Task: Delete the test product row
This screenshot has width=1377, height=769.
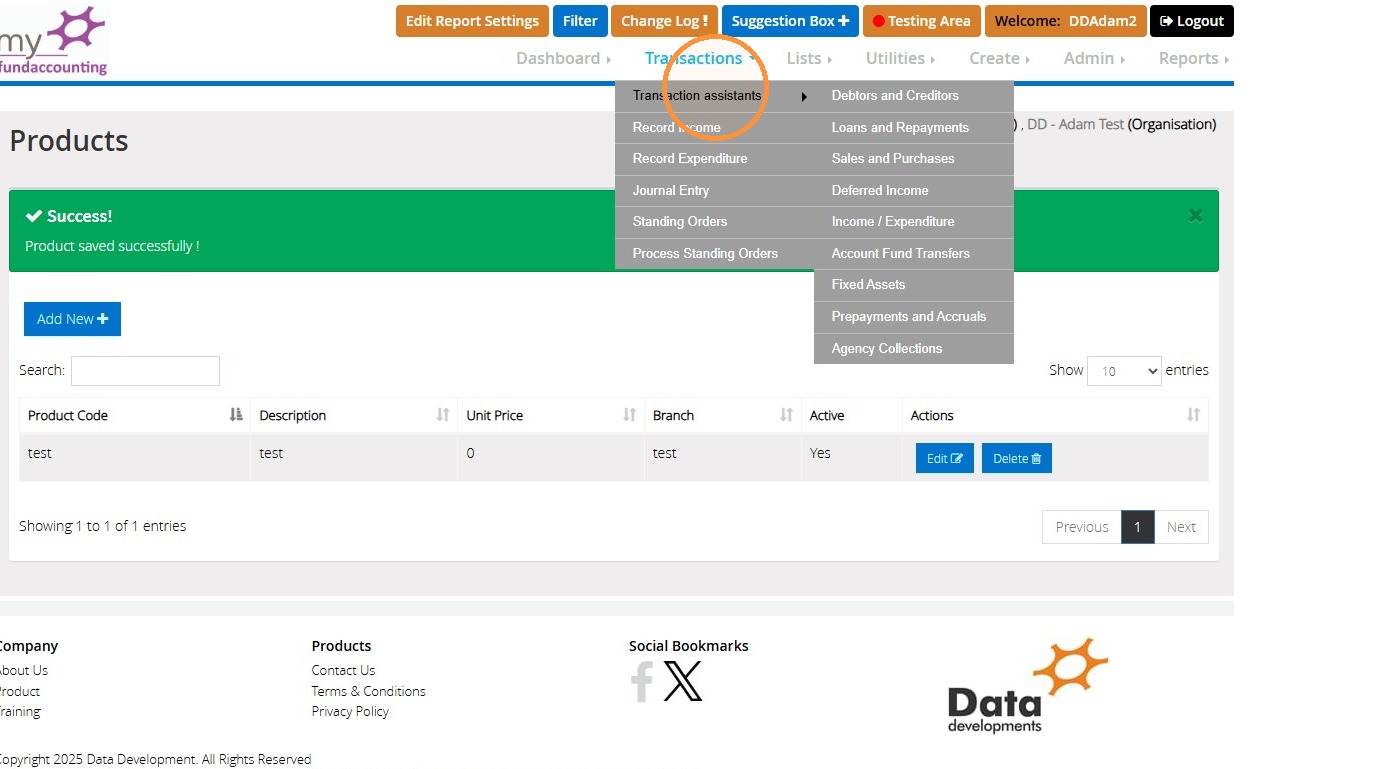Action: pyautogui.click(x=1017, y=458)
